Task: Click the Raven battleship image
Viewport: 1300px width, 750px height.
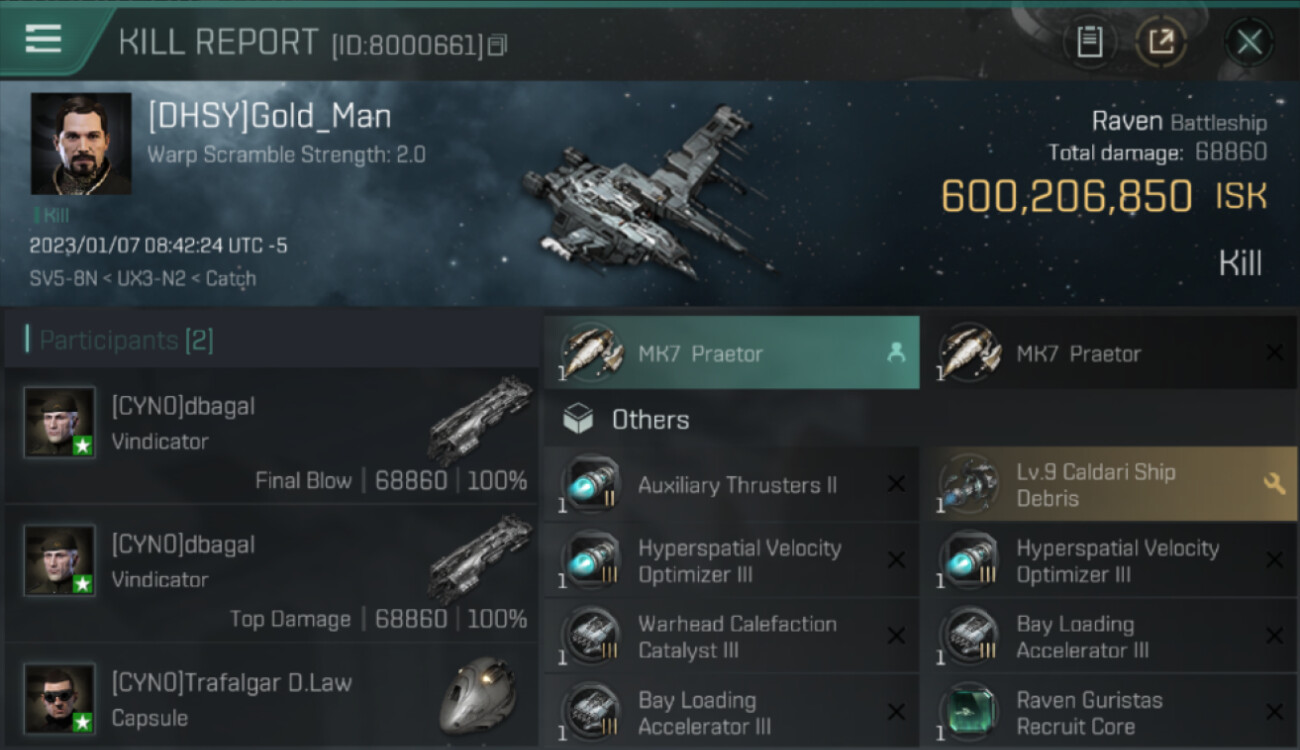Action: [x=648, y=193]
